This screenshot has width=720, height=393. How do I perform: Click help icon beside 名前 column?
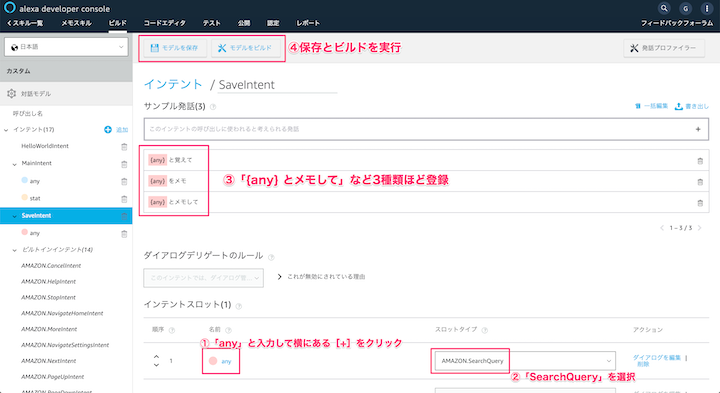click(x=228, y=330)
